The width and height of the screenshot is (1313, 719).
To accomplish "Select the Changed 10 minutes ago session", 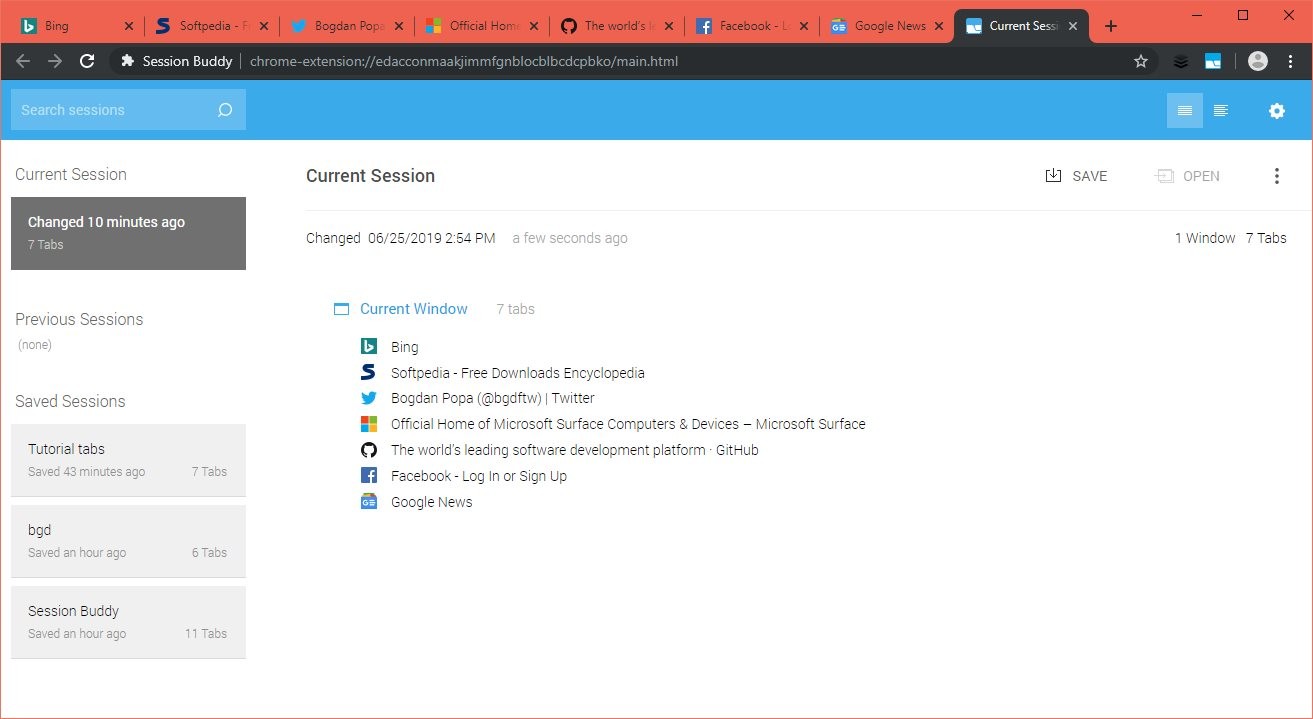I will (128, 233).
